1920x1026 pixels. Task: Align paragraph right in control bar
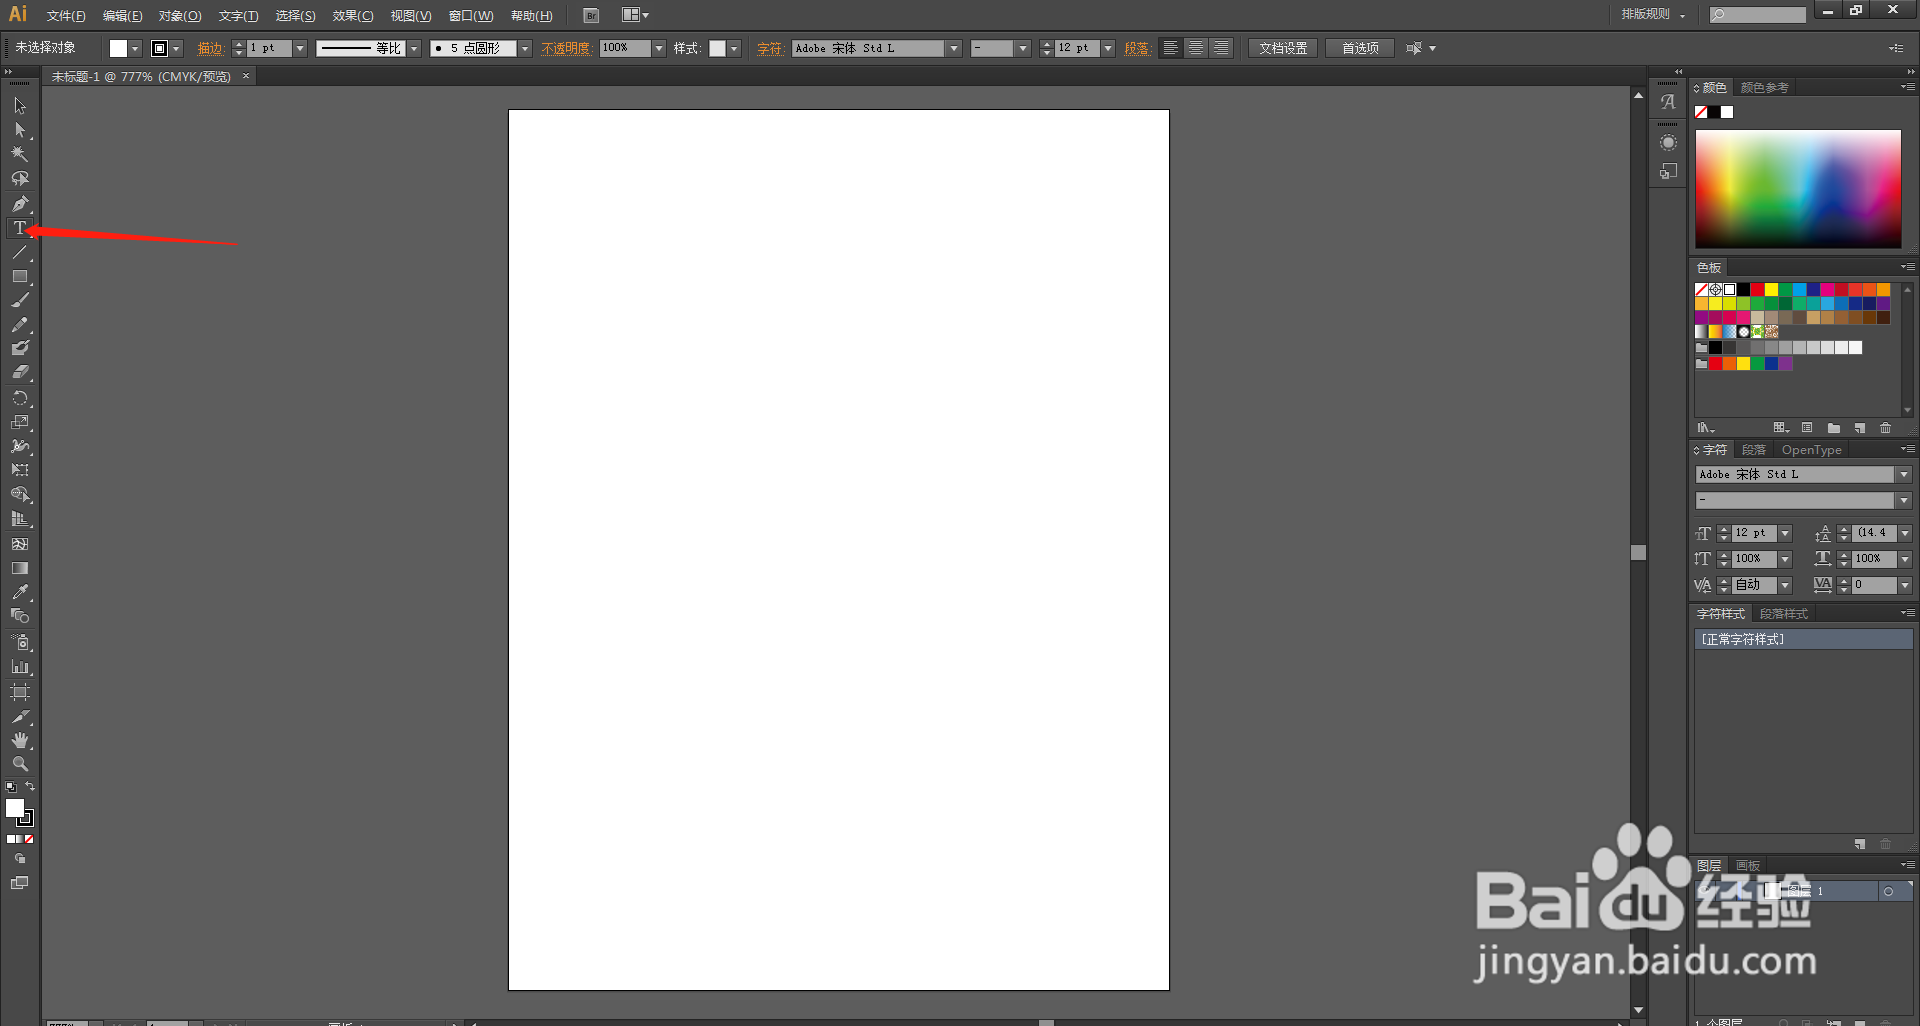(x=1221, y=48)
